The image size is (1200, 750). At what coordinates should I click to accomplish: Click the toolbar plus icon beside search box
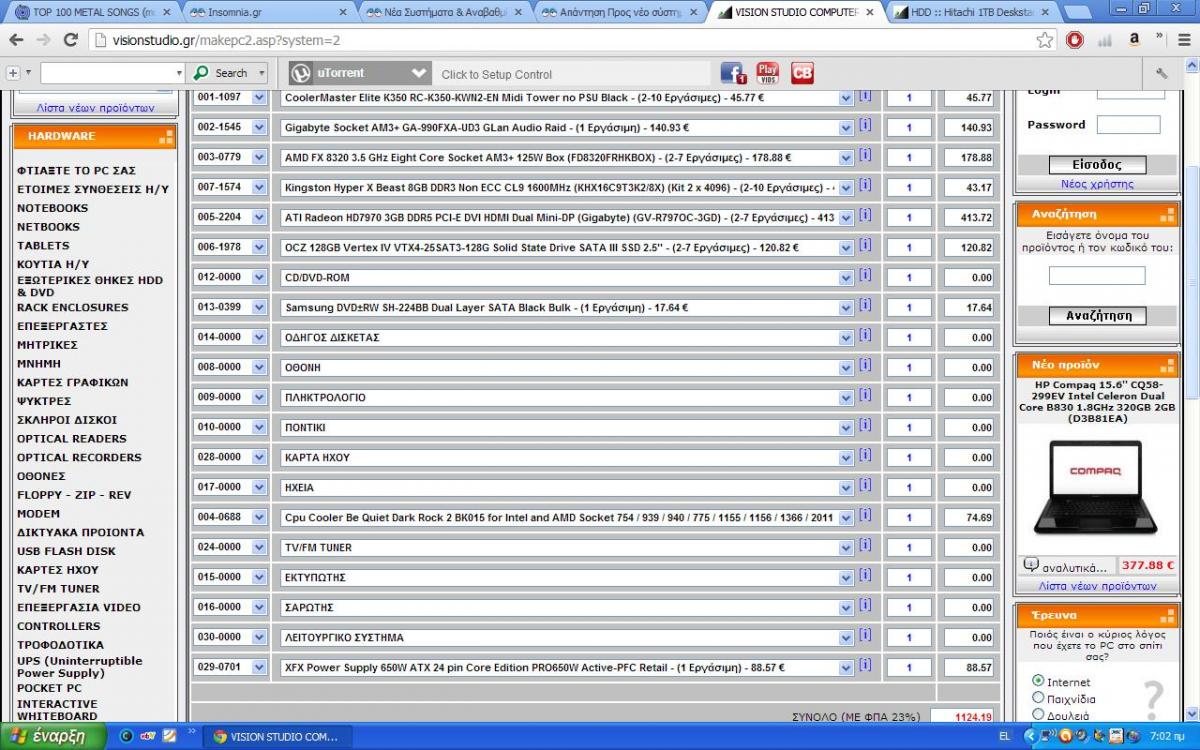pos(13,73)
